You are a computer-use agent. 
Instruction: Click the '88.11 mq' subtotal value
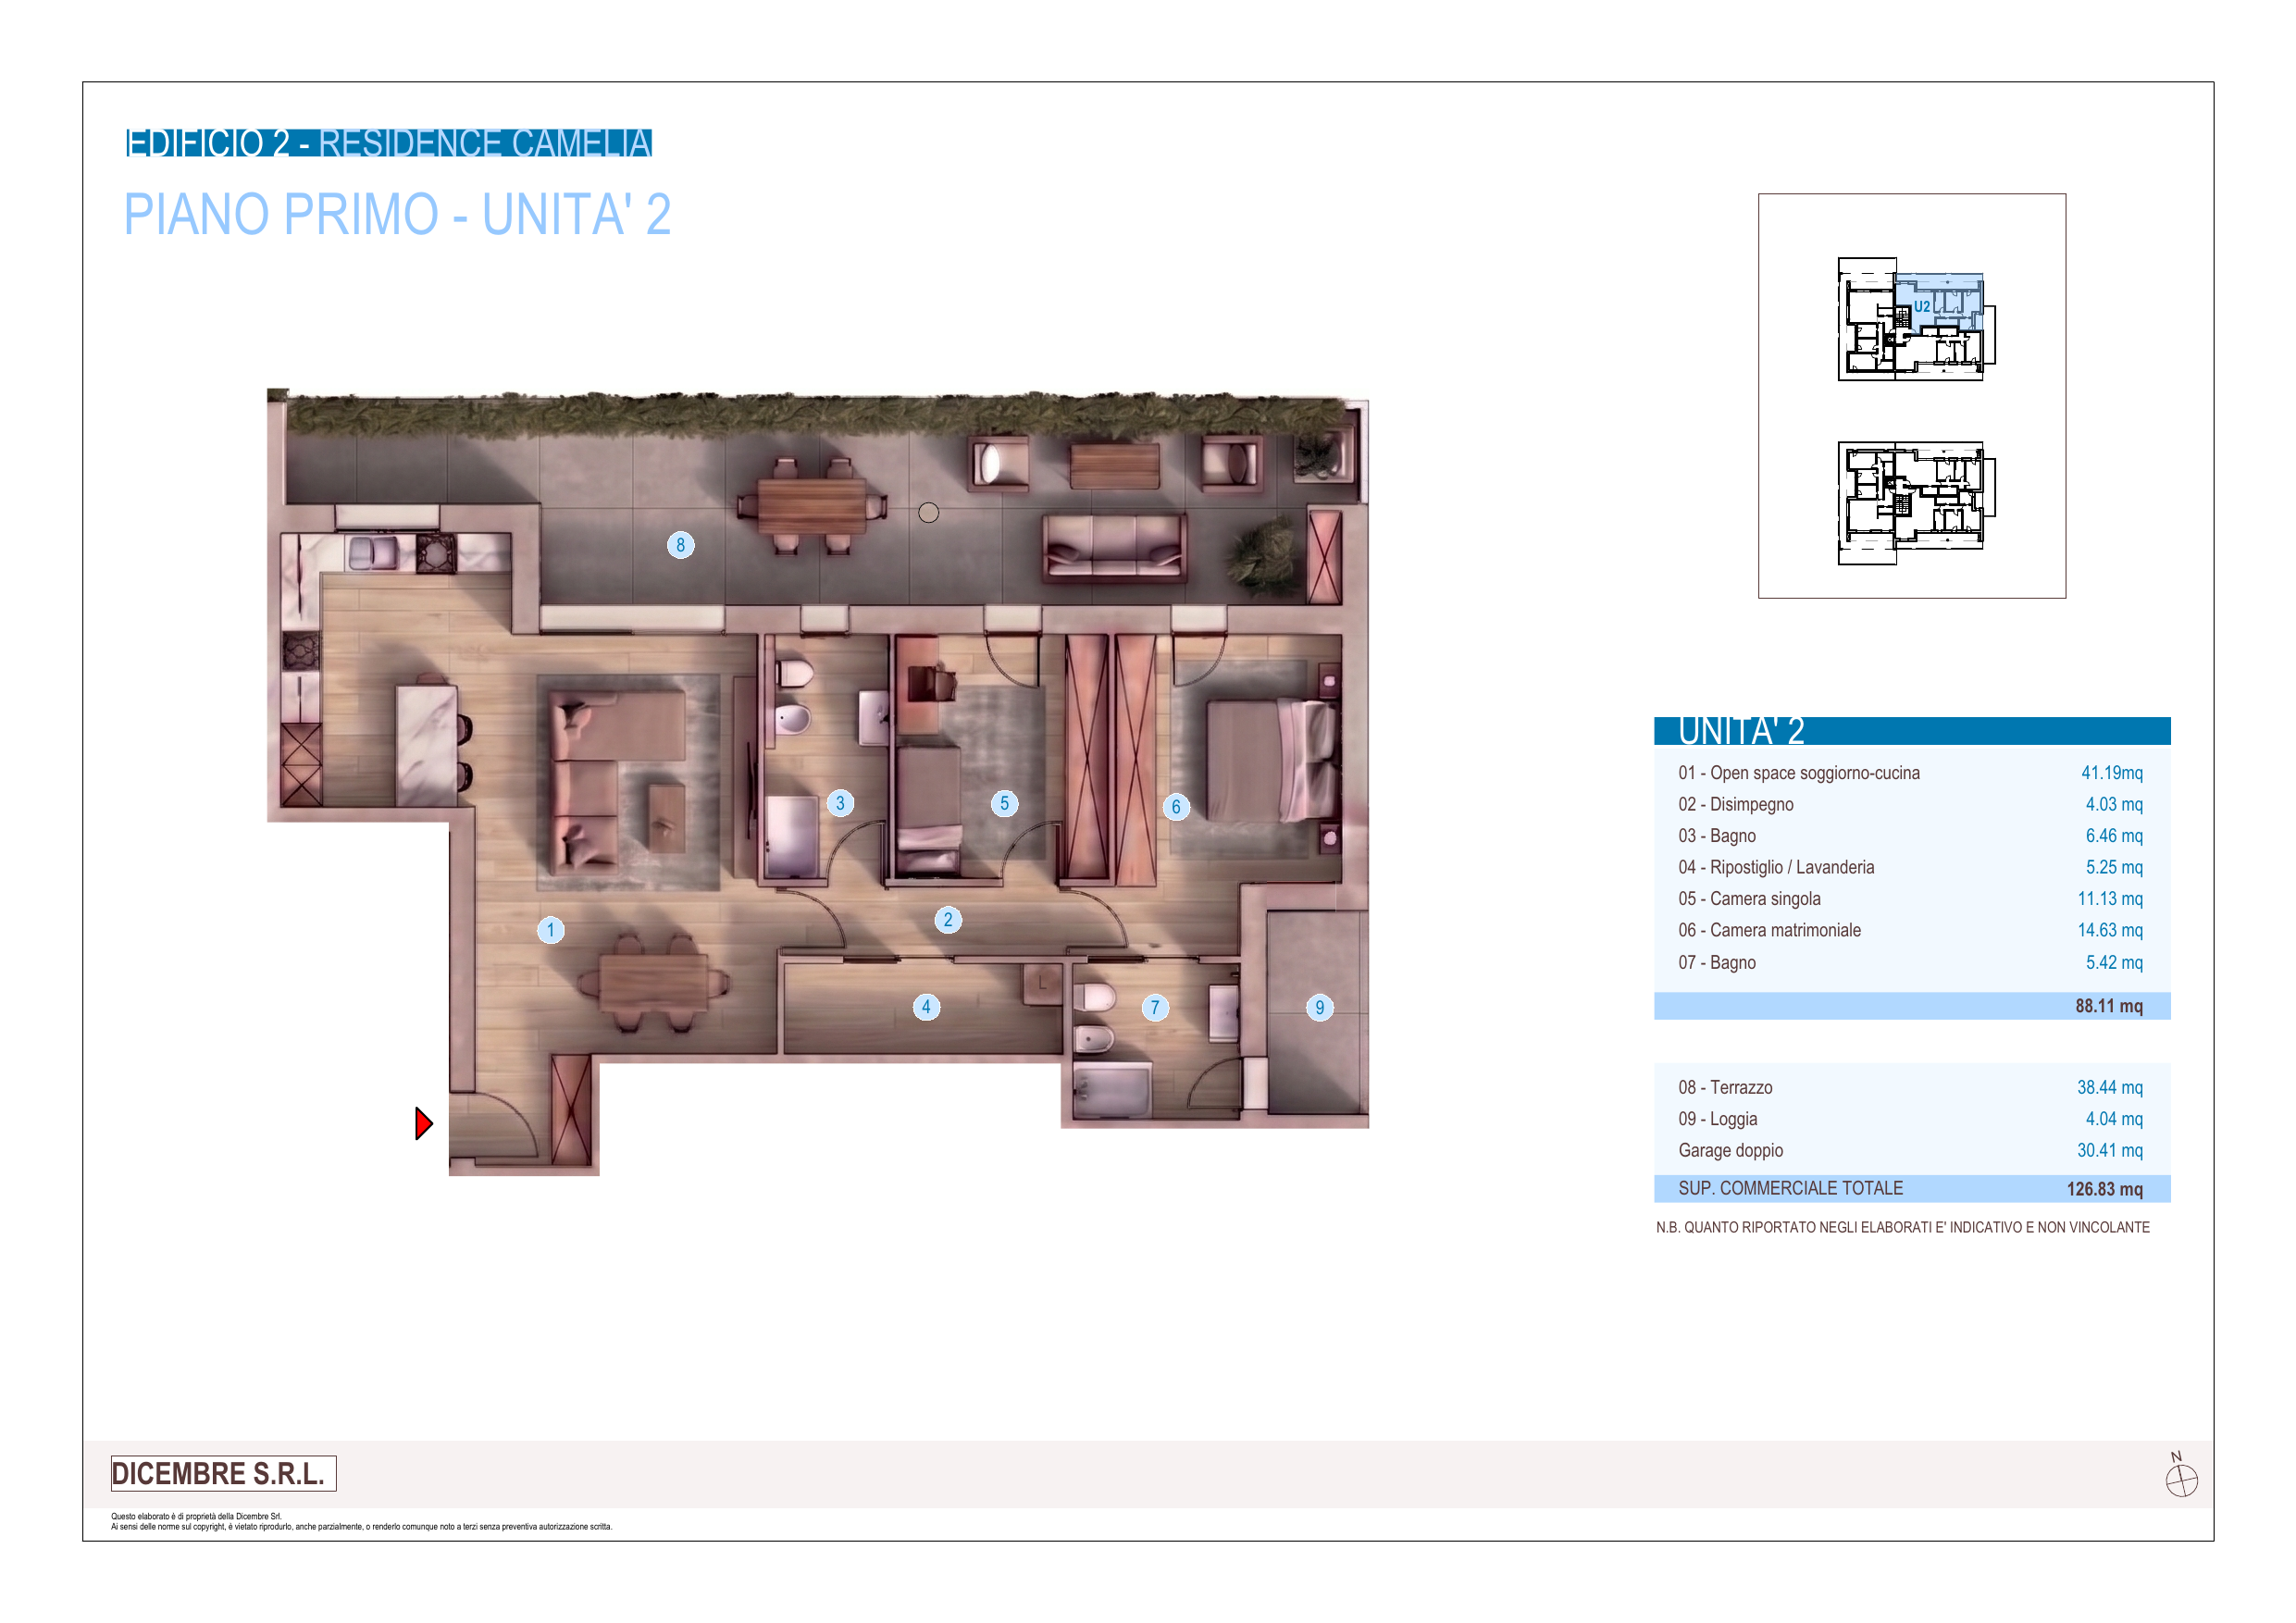[2109, 1006]
